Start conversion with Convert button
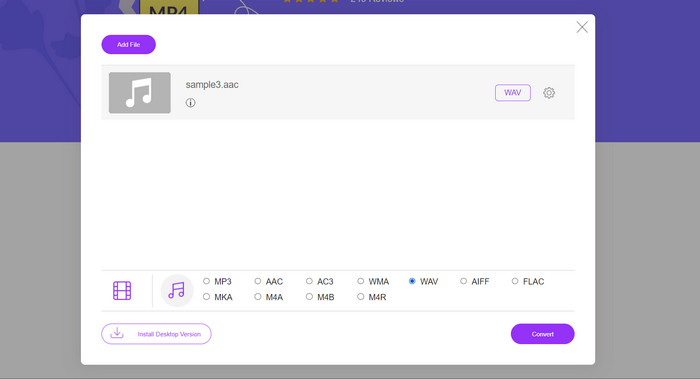This screenshot has width=700, height=379. tap(542, 334)
